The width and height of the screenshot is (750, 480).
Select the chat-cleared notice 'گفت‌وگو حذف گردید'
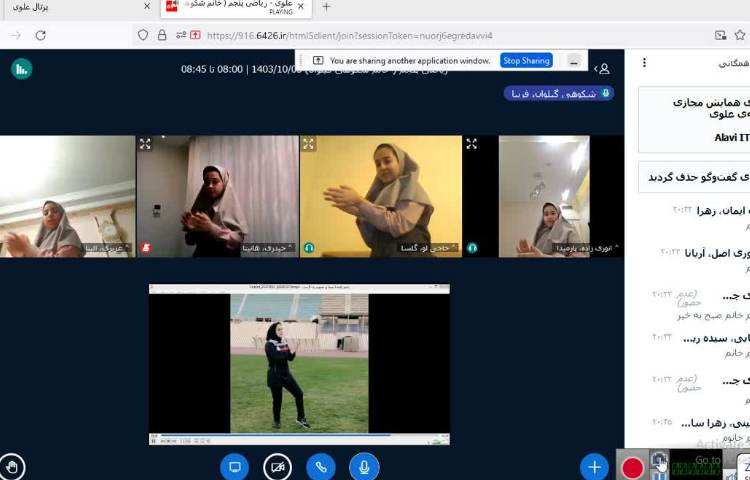[694, 177]
